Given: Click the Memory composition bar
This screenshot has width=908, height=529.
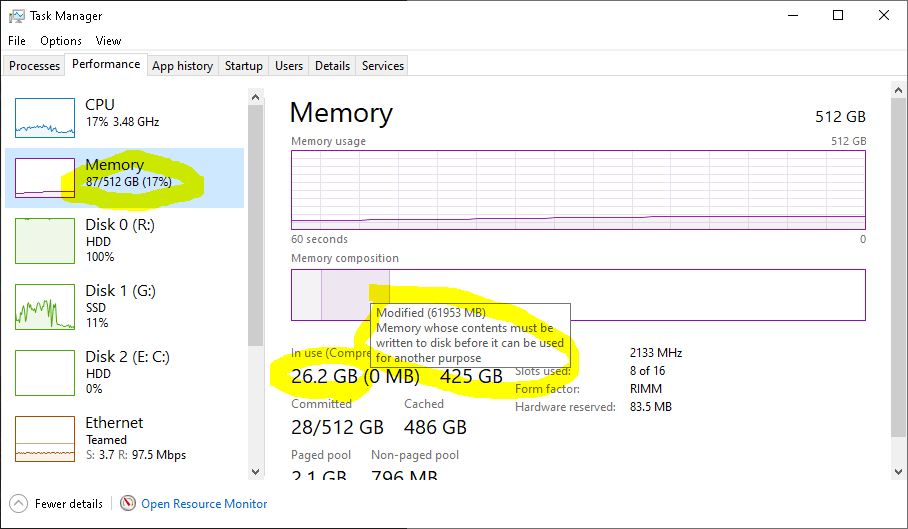Looking at the screenshot, I should tap(620, 295).
